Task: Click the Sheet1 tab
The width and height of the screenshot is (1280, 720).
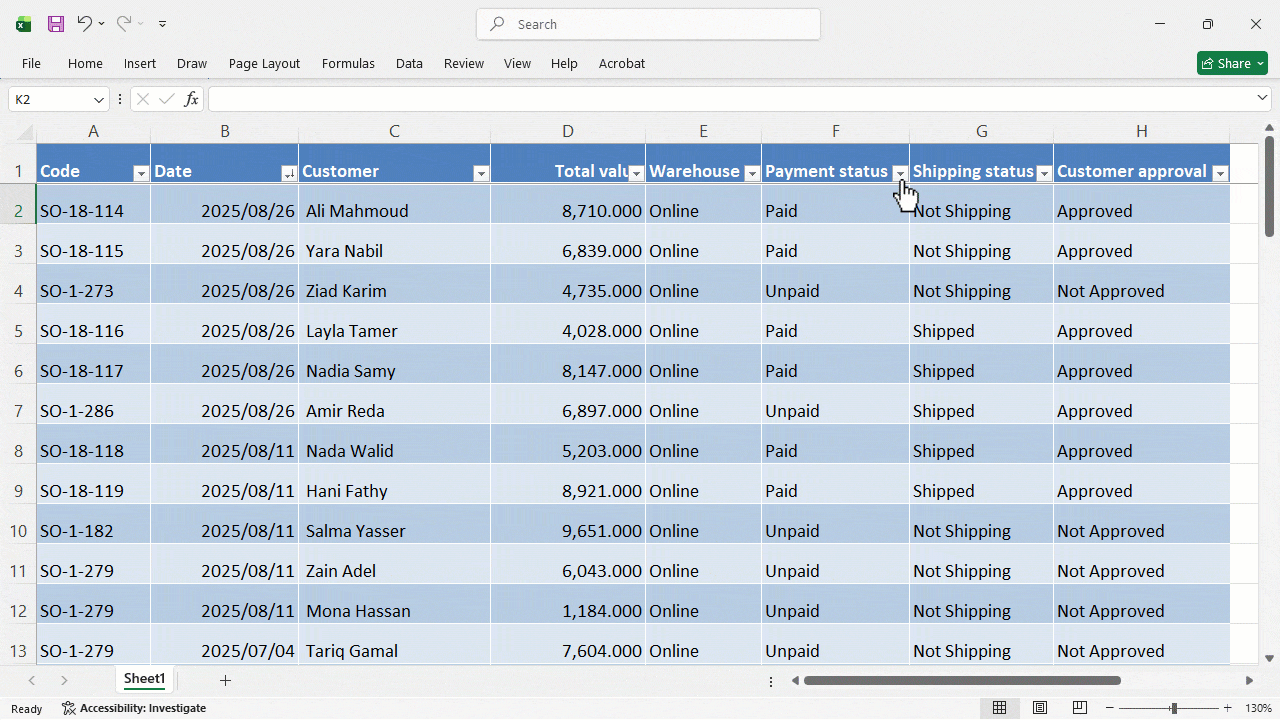Action: pyautogui.click(x=145, y=679)
